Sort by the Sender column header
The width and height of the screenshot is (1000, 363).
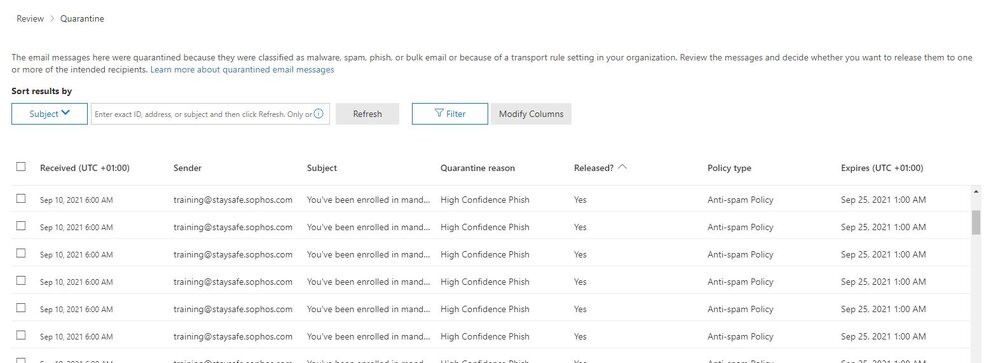click(188, 168)
